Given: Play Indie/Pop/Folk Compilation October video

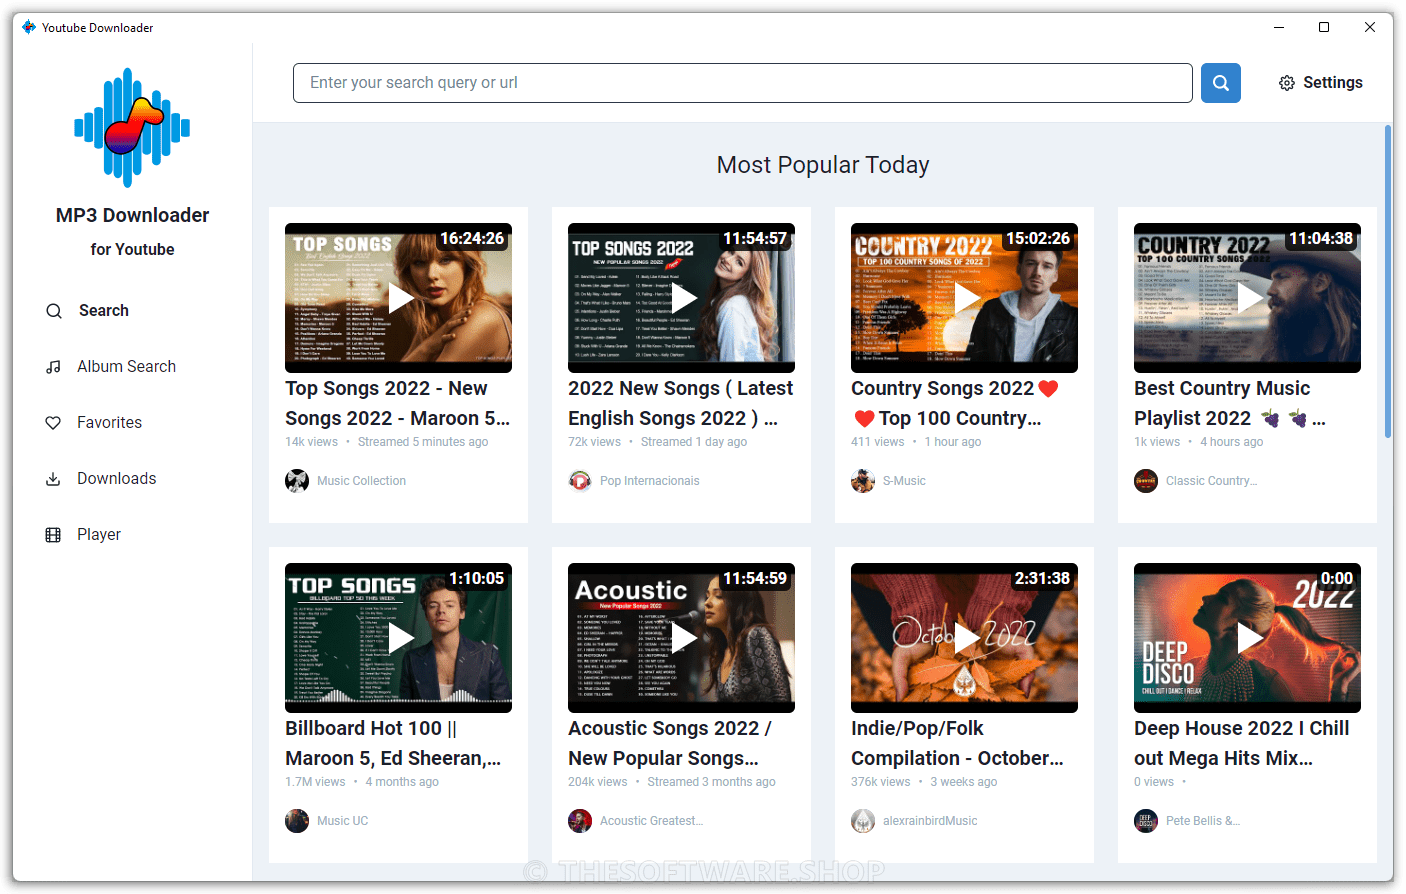Looking at the screenshot, I should point(966,638).
